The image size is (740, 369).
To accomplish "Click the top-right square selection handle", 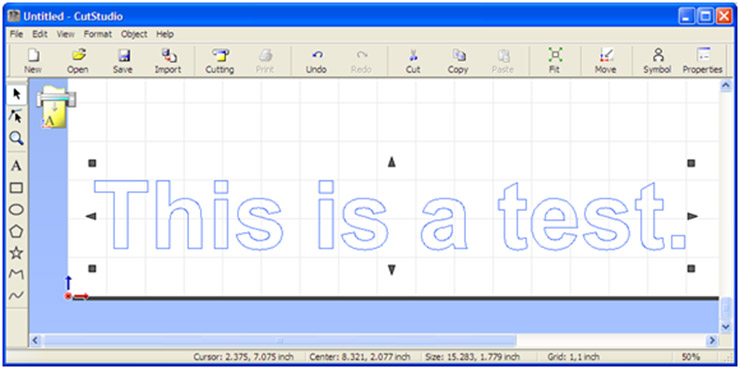I will pyautogui.click(x=691, y=163).
